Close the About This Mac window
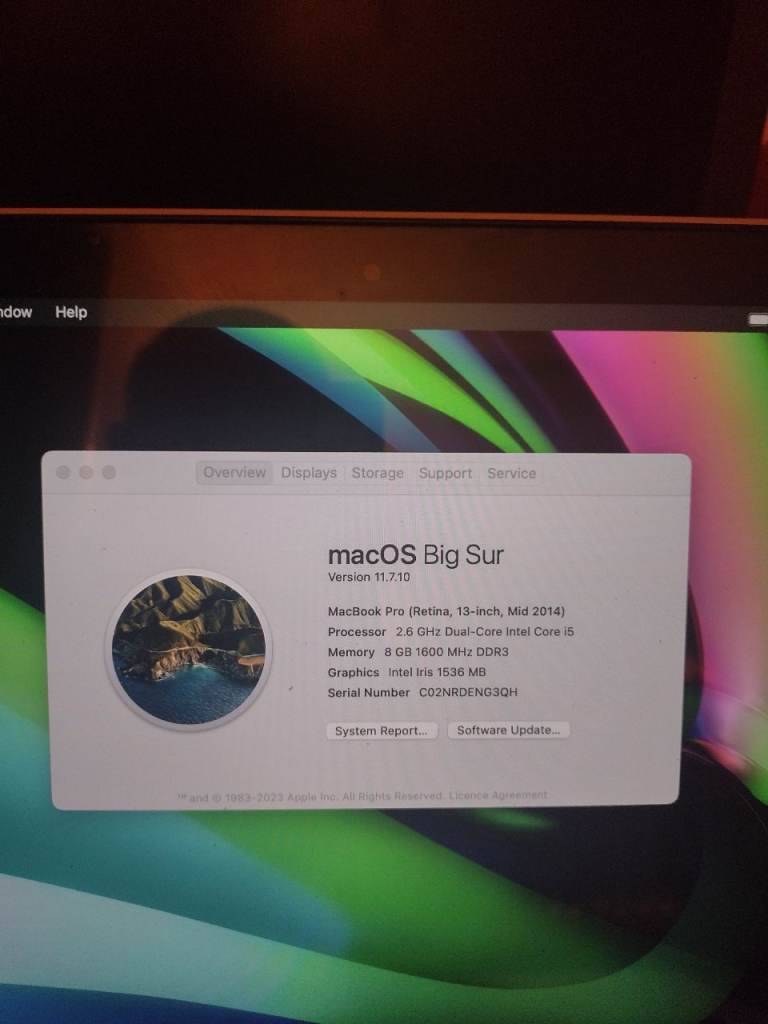Screen dimensions: 768x1024 (x=64, y=472)
